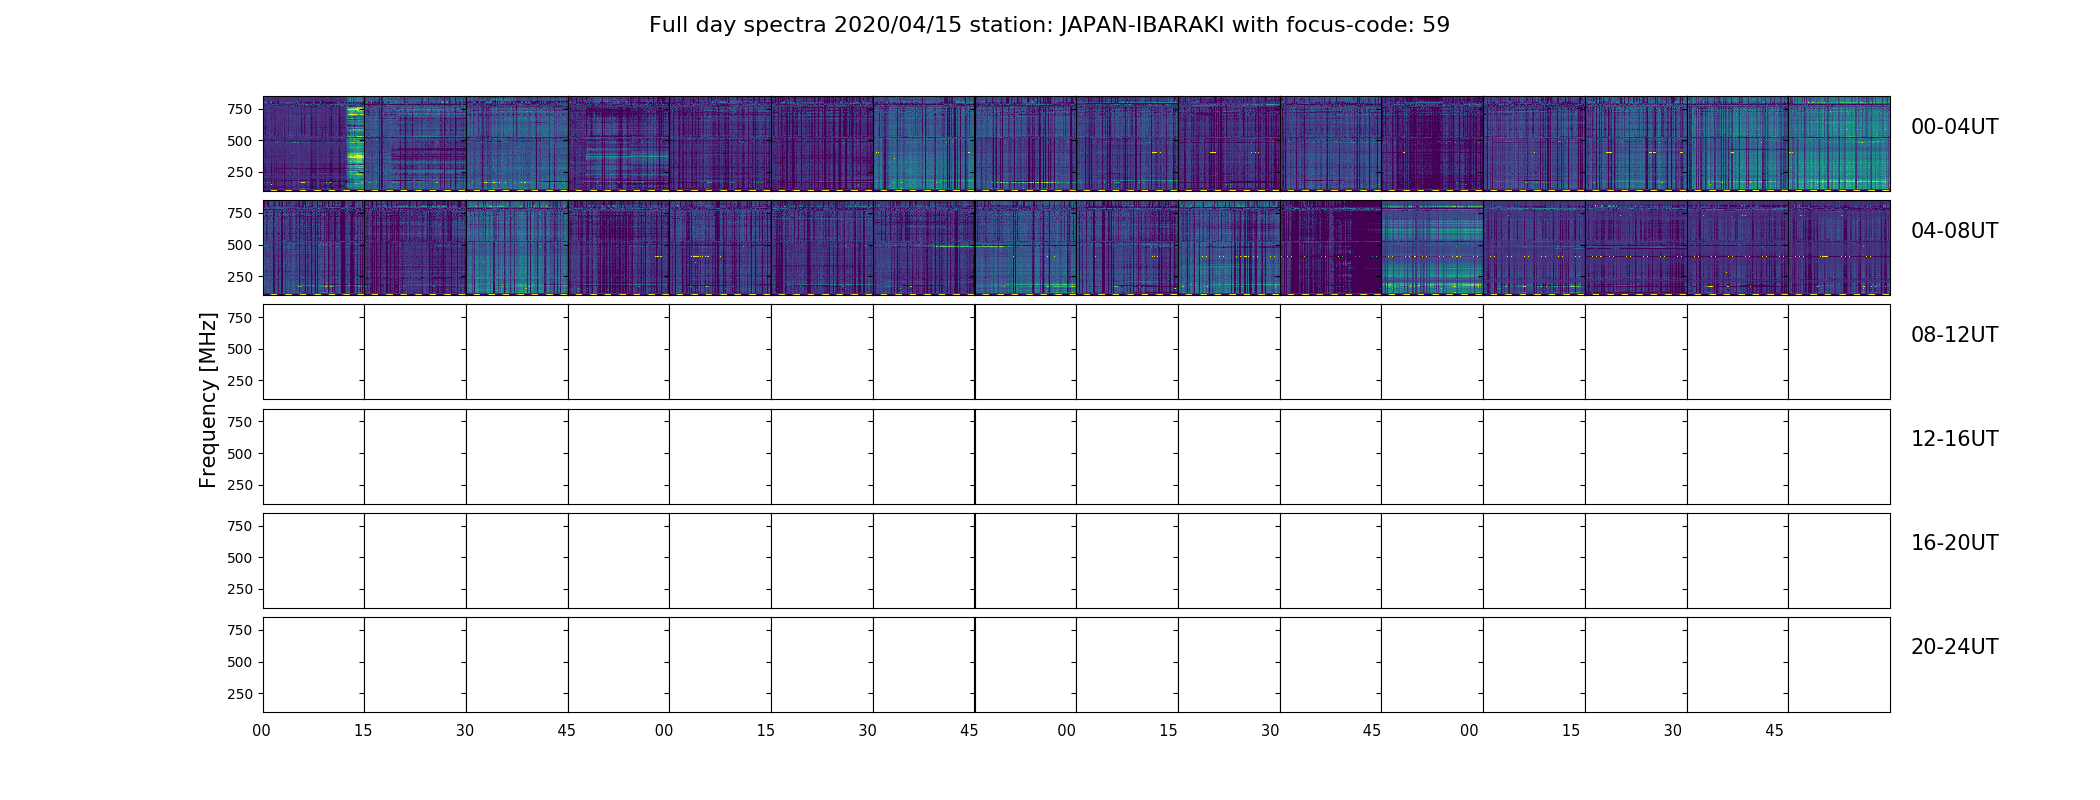This screenshot has height=800, width=2100.
Task: Click the bright burst in the 00-04UT spectrogram
Action: [355, 145]
